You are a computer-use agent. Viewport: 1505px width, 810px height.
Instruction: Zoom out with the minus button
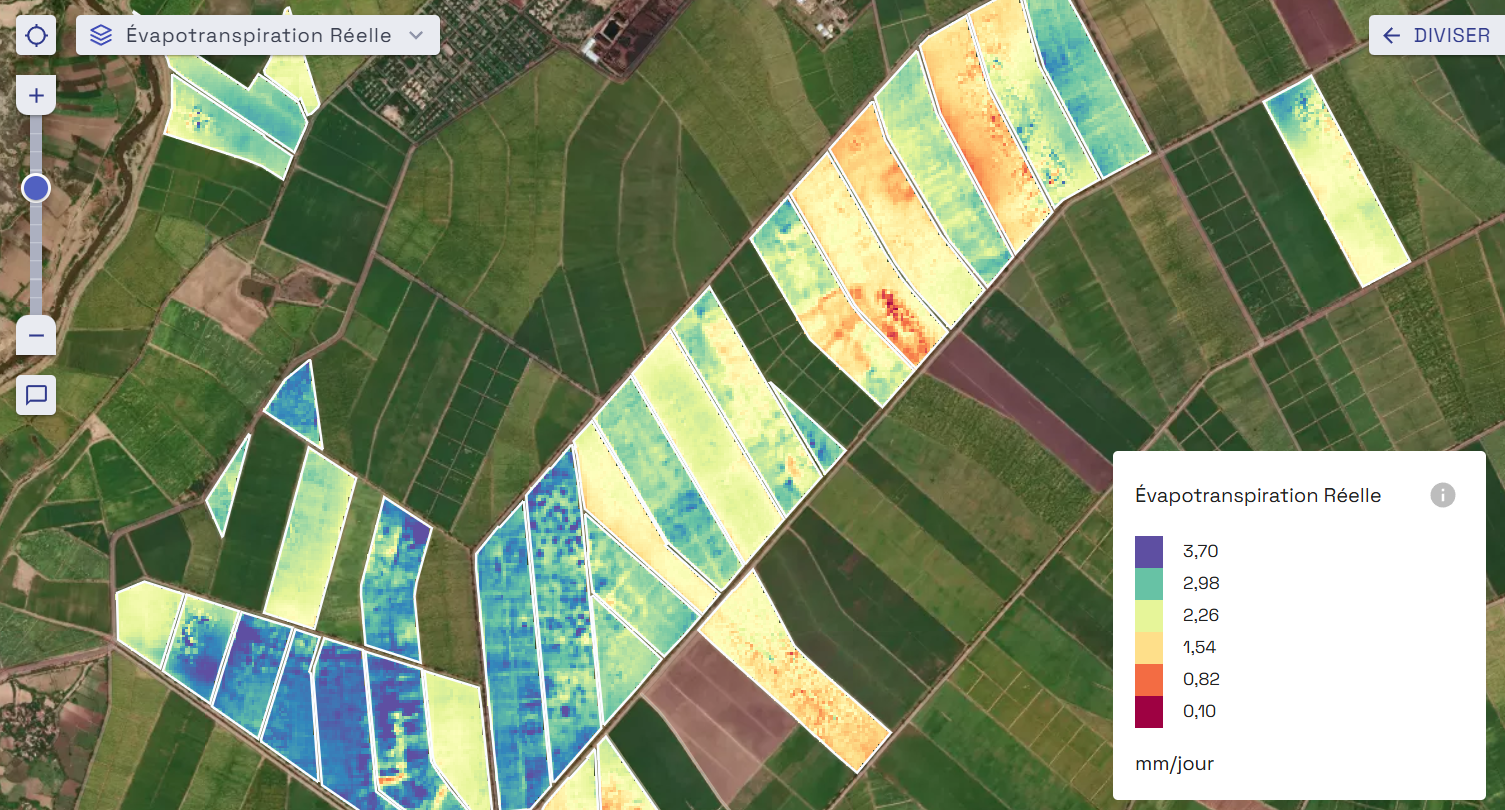pyautogui.click(x=36, y=335)
